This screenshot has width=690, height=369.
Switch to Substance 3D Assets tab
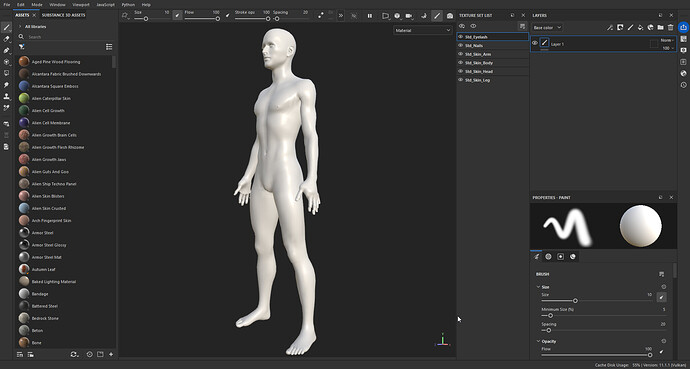pyautogui.click(x=64, y=15)
